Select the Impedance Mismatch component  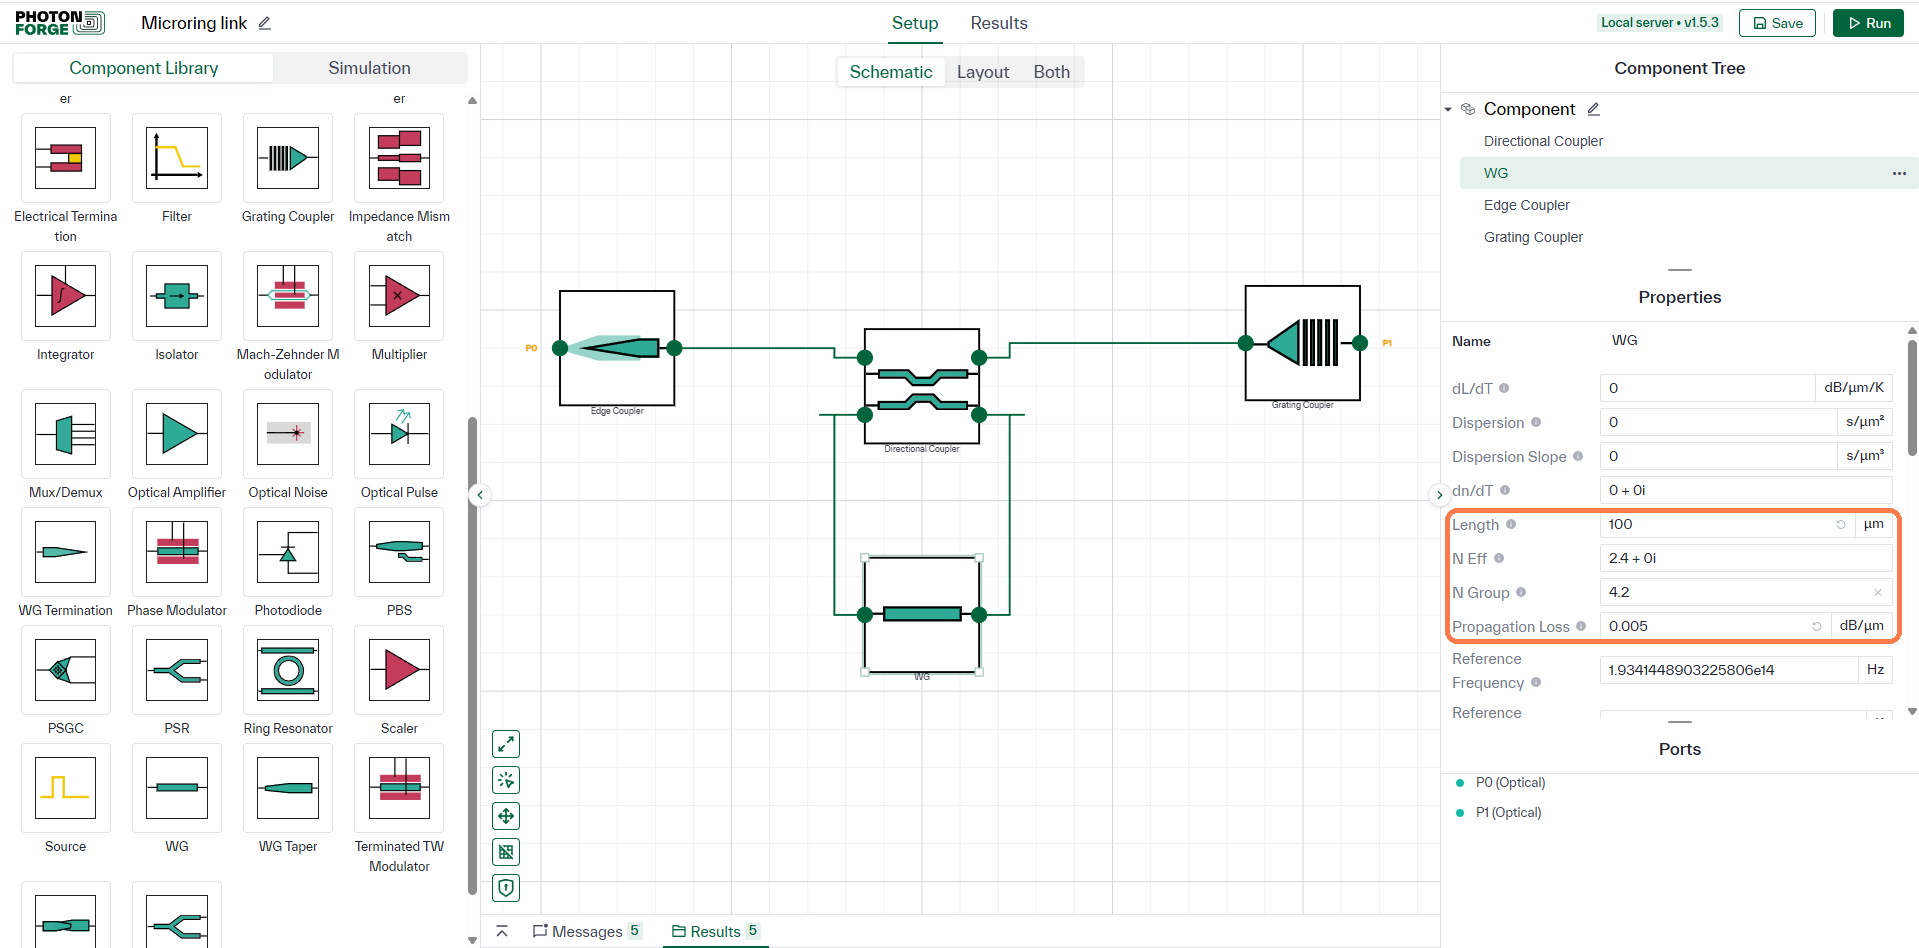[399, 158]
